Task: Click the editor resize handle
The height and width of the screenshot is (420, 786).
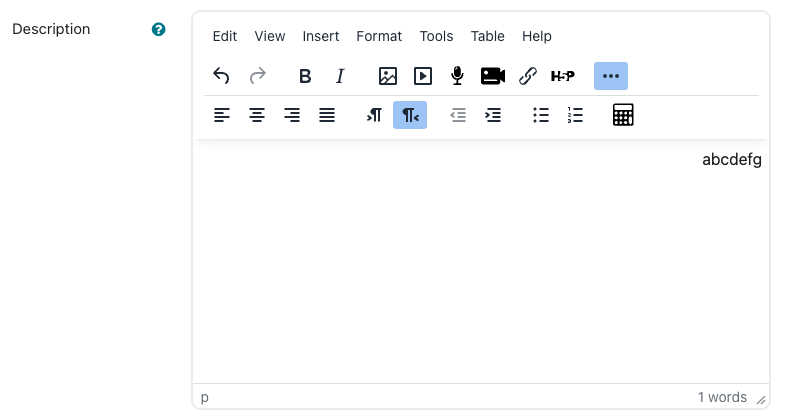Action: tap(761, 399)
